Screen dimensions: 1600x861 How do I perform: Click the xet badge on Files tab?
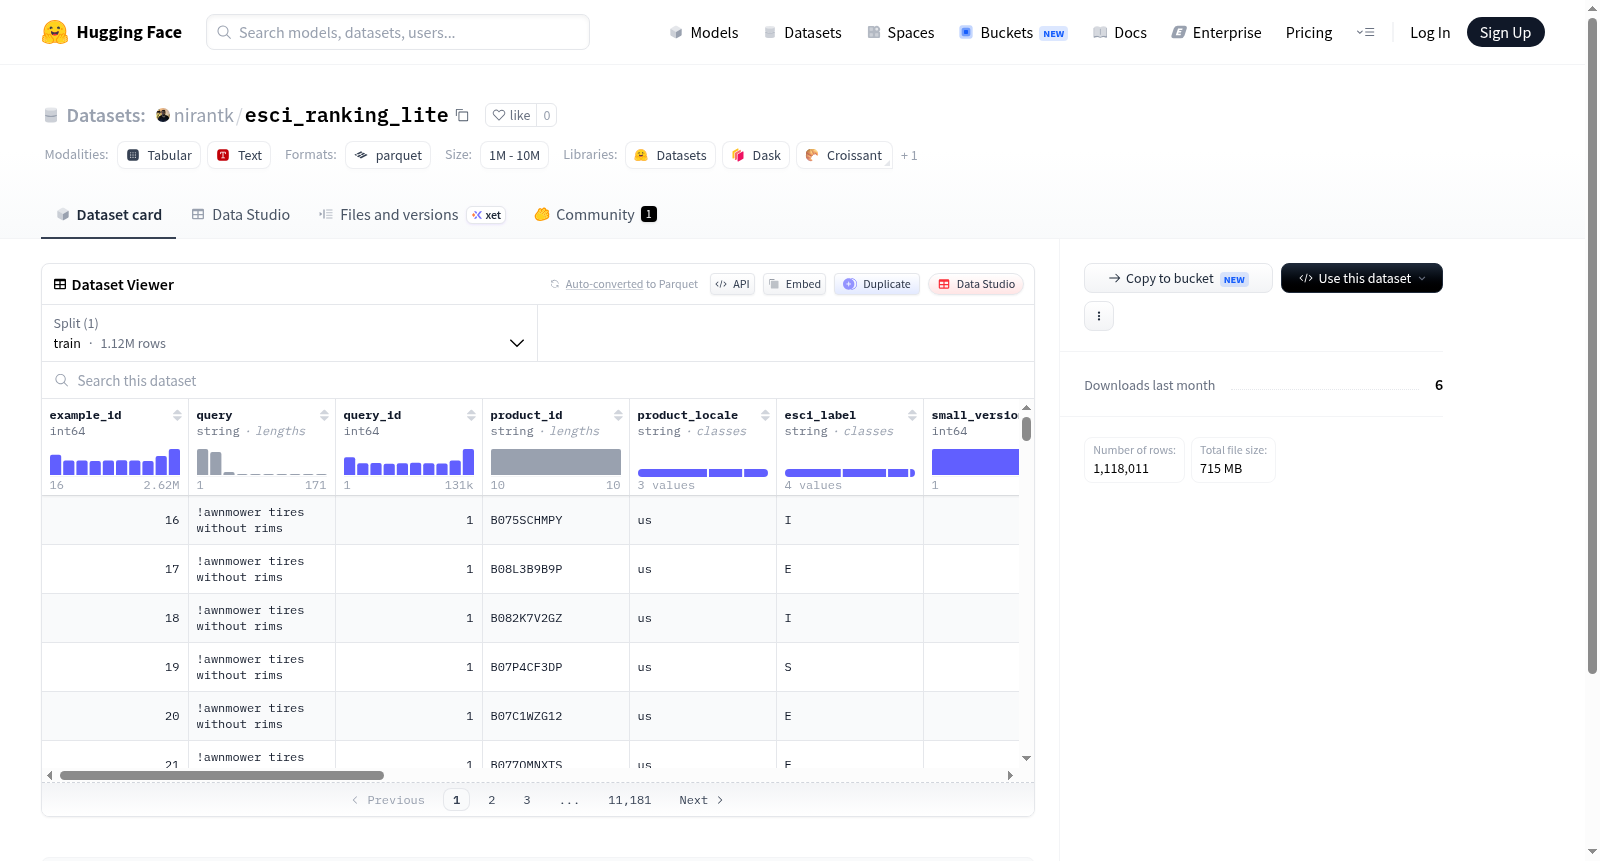click(487, 215)
